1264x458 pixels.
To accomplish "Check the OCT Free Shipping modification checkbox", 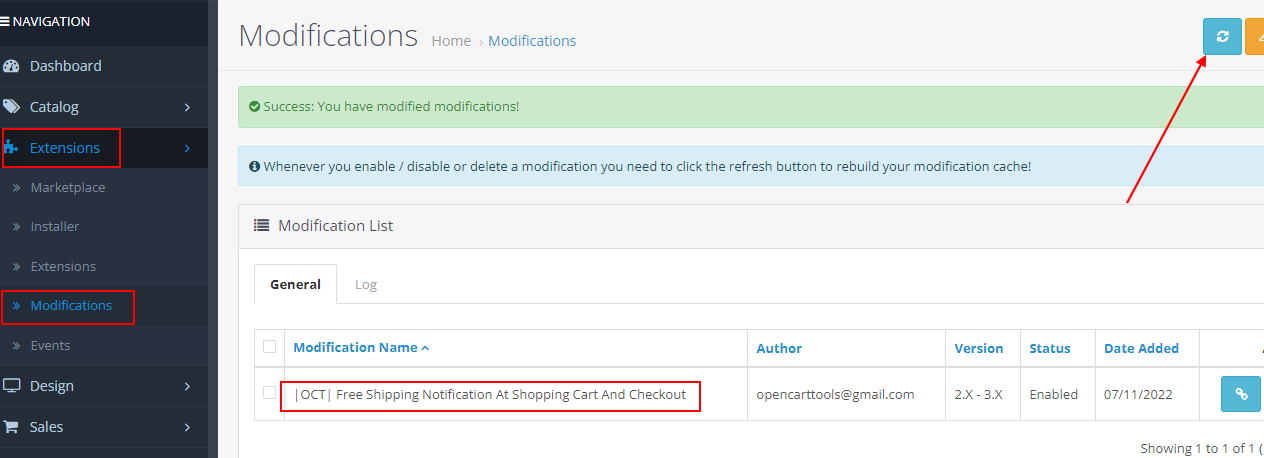I will pos(269,393).
